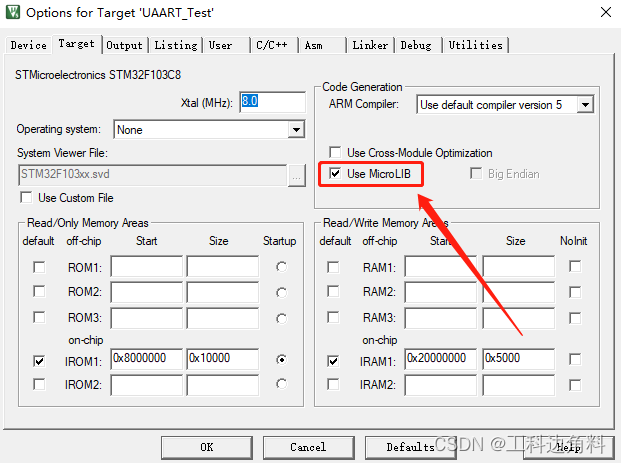Switch to the C/C++ tab

pyautogui.click(x=272, y=45)
